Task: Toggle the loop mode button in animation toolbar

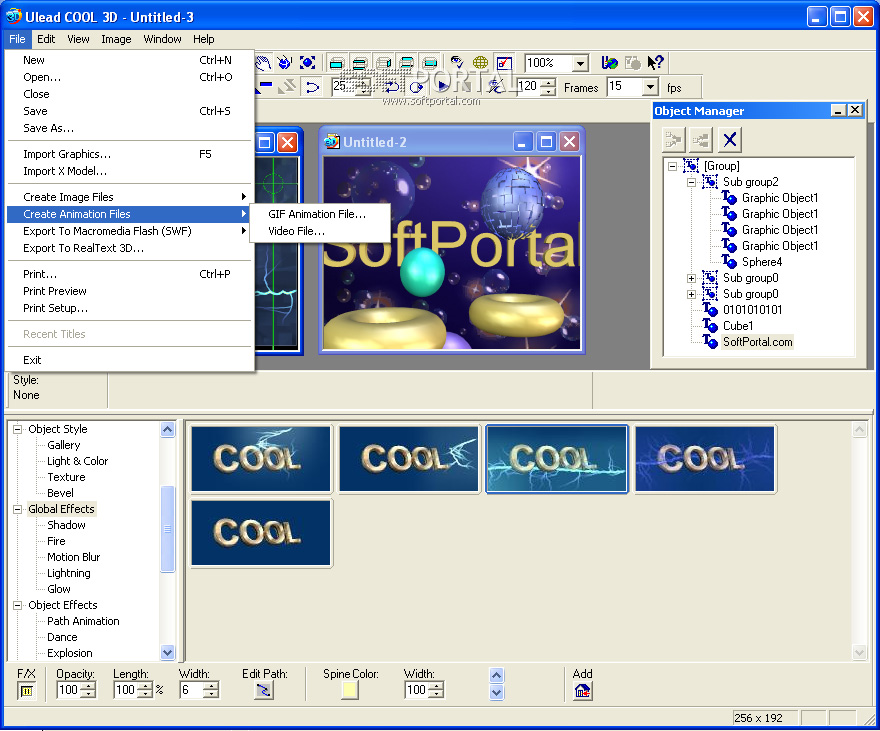Action: [x=392, y=87]
